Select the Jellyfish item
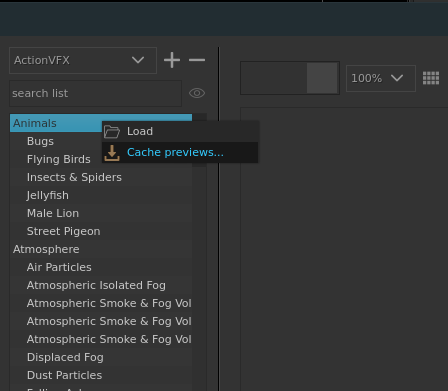448x391 pixels. click(x=101, y=195)
